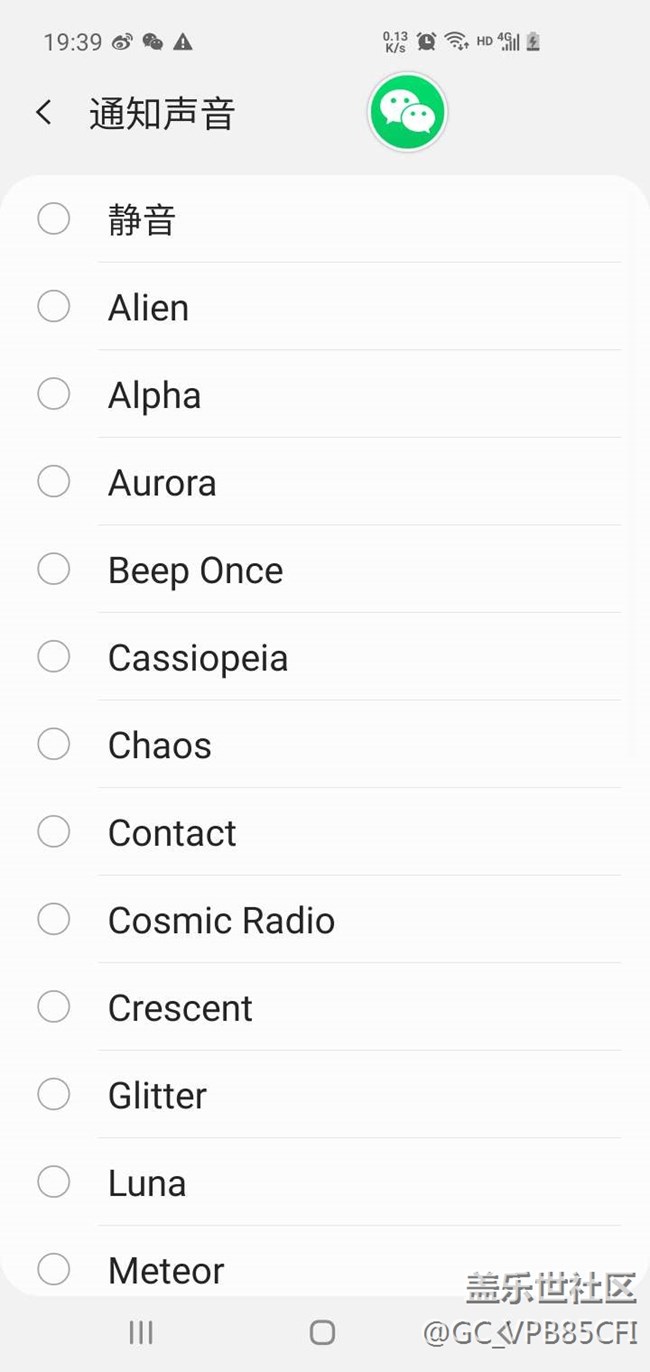Tap the green WeChat app icon

(407, 113)
